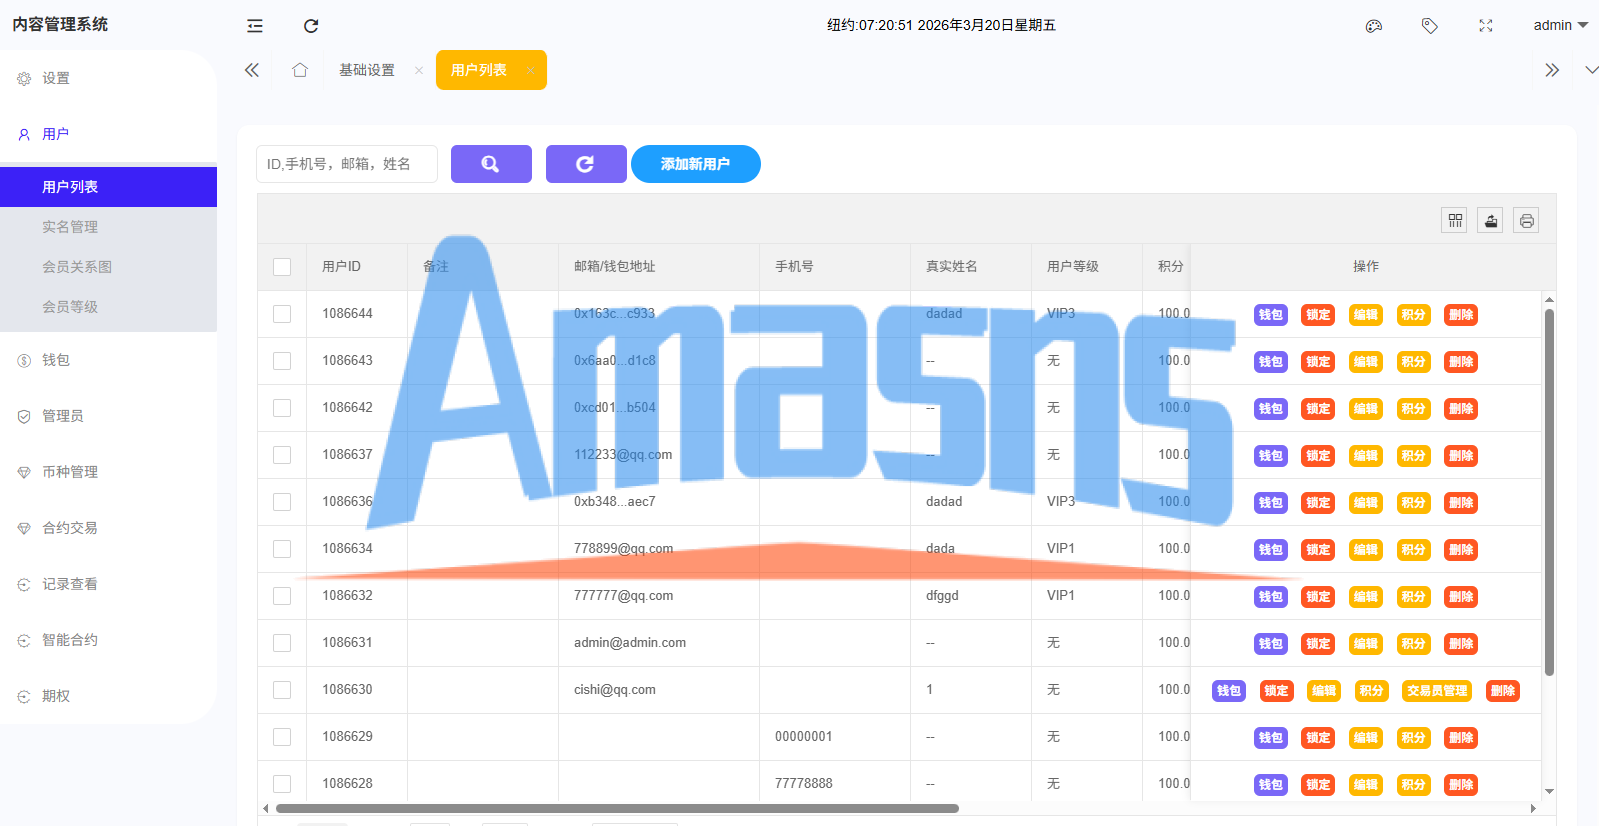Focus the ID, phone, email search field
1599x826 pixels.
click(347, 164)
